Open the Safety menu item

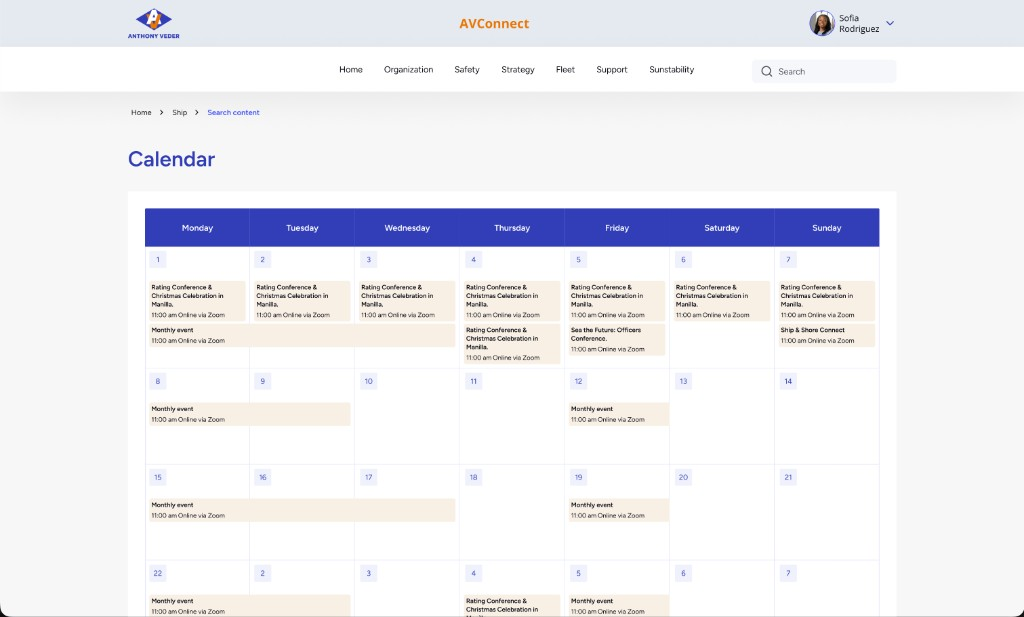(x=467, y=69)
